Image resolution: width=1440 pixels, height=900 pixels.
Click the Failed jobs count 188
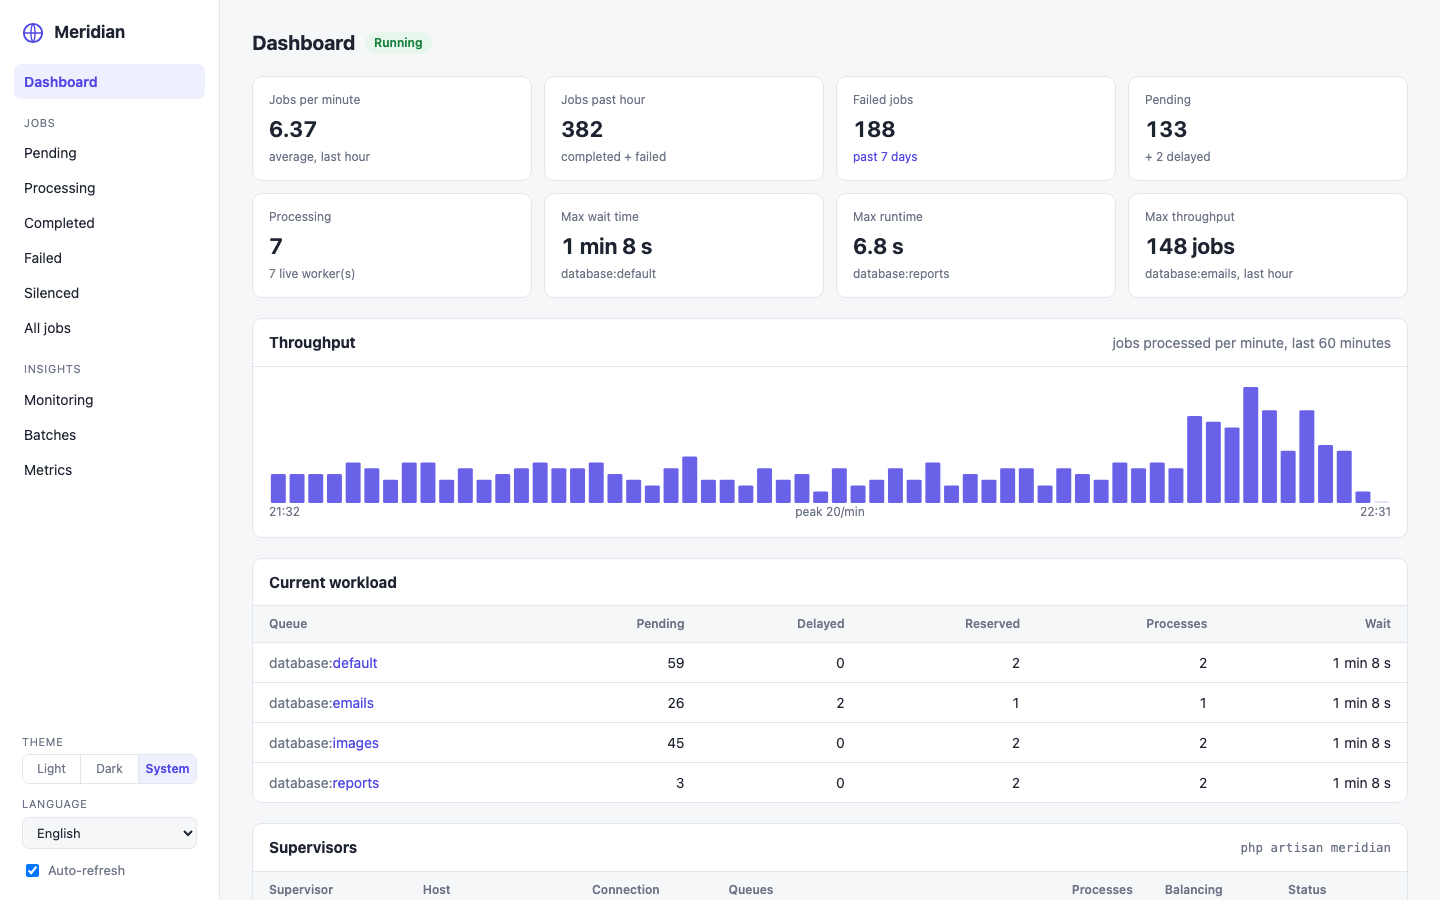point(874,129)
